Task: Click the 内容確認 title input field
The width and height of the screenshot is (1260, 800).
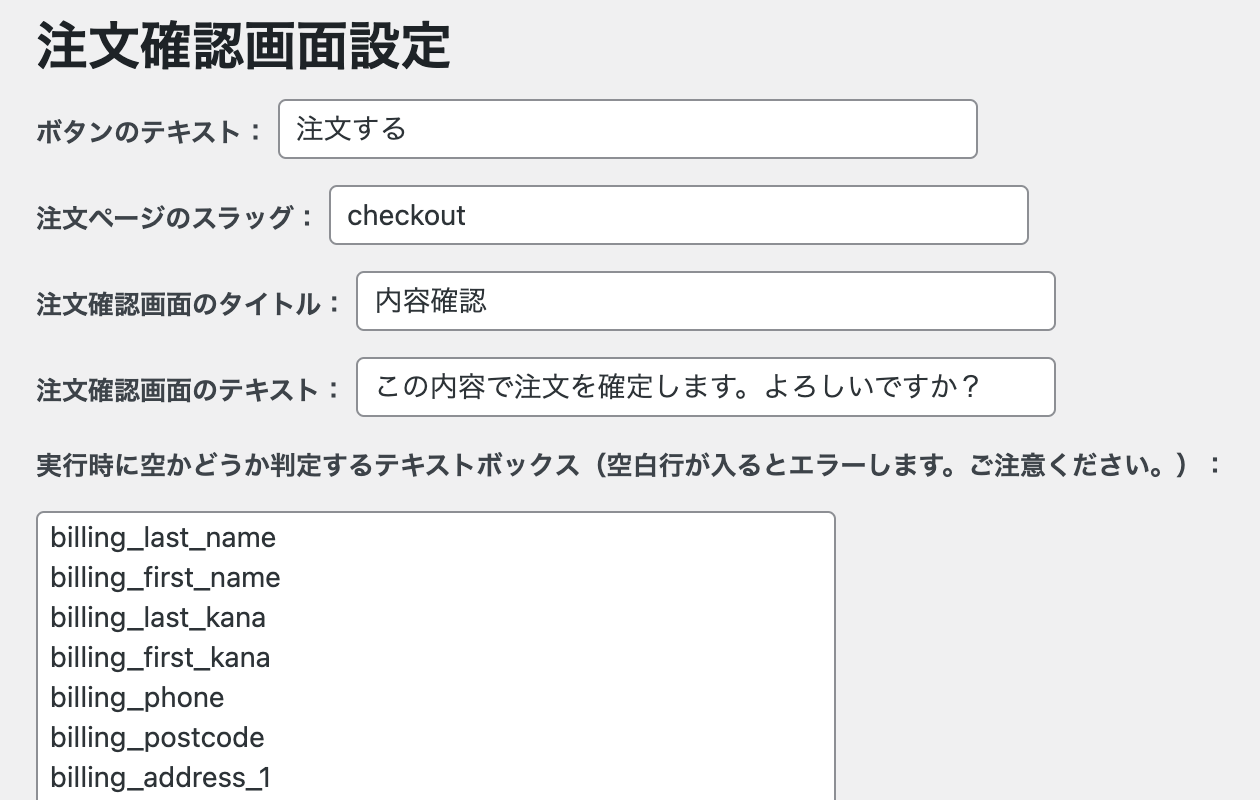Action: 705,301
